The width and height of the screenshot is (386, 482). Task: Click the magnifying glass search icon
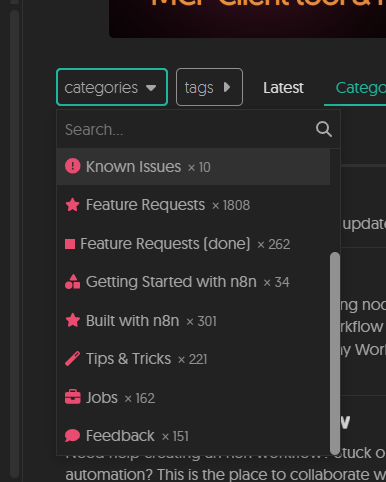tap(324, 129)
